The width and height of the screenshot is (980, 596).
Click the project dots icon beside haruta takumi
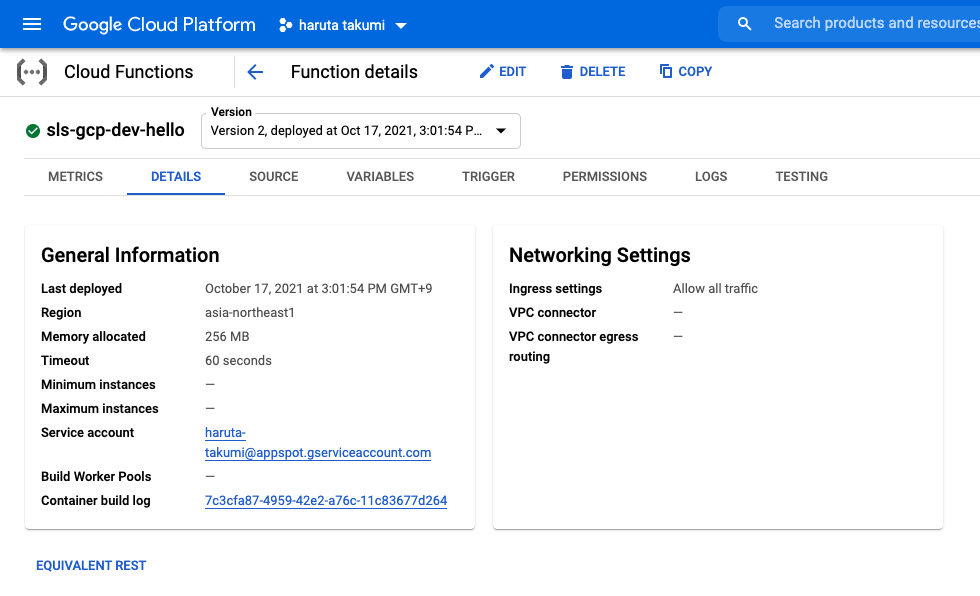click(x=286, y=25)
